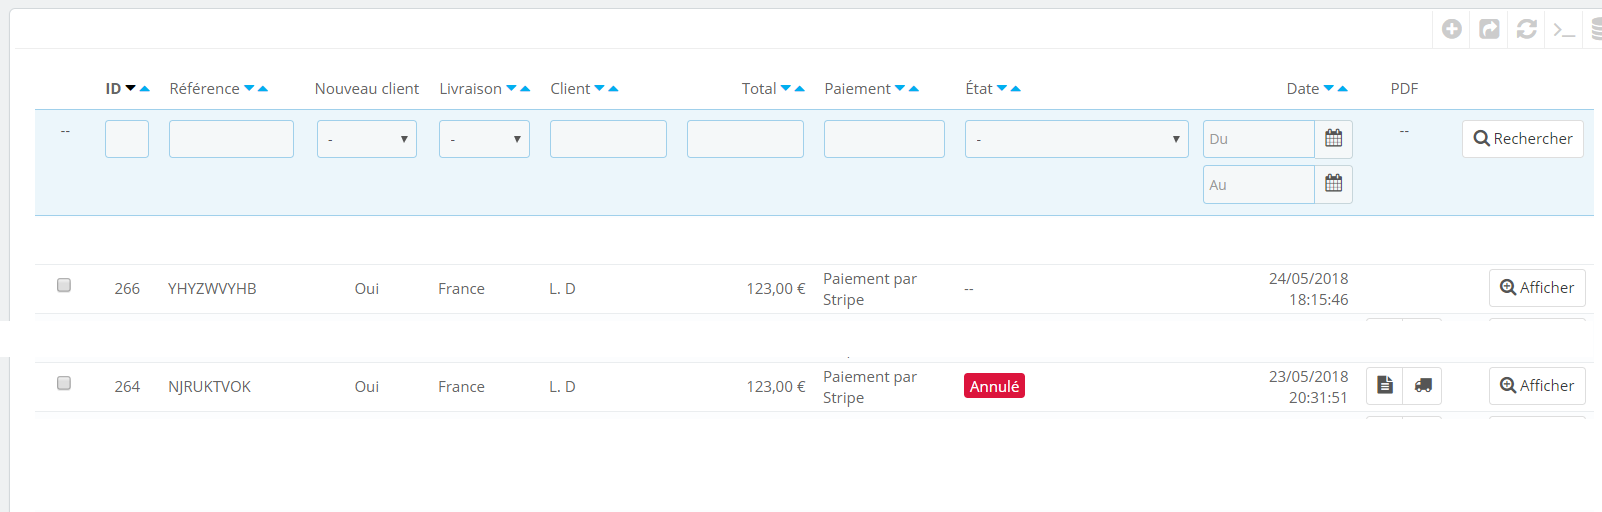The height and width of the screenshot is (512, 1602).
Task: Sort État column ascending
Action: pyautogui.click(x=1016, y=89)
